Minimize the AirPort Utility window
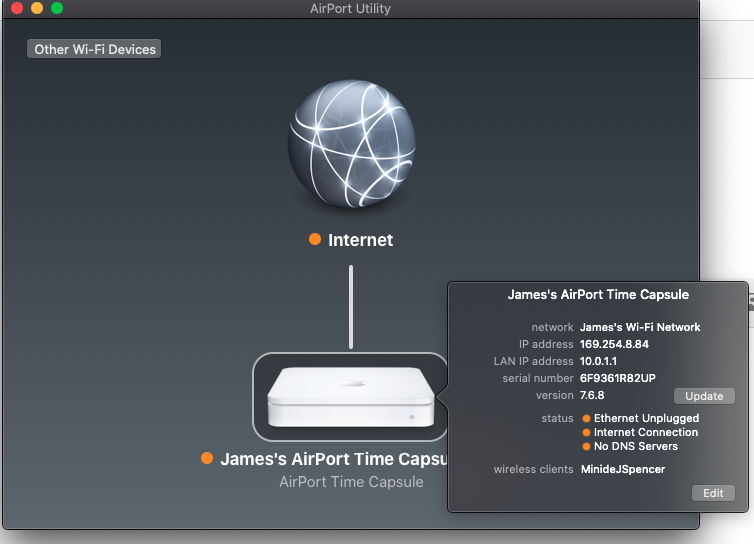The width and height of the screenshot is (754, 544). click(x=37, y=8)
